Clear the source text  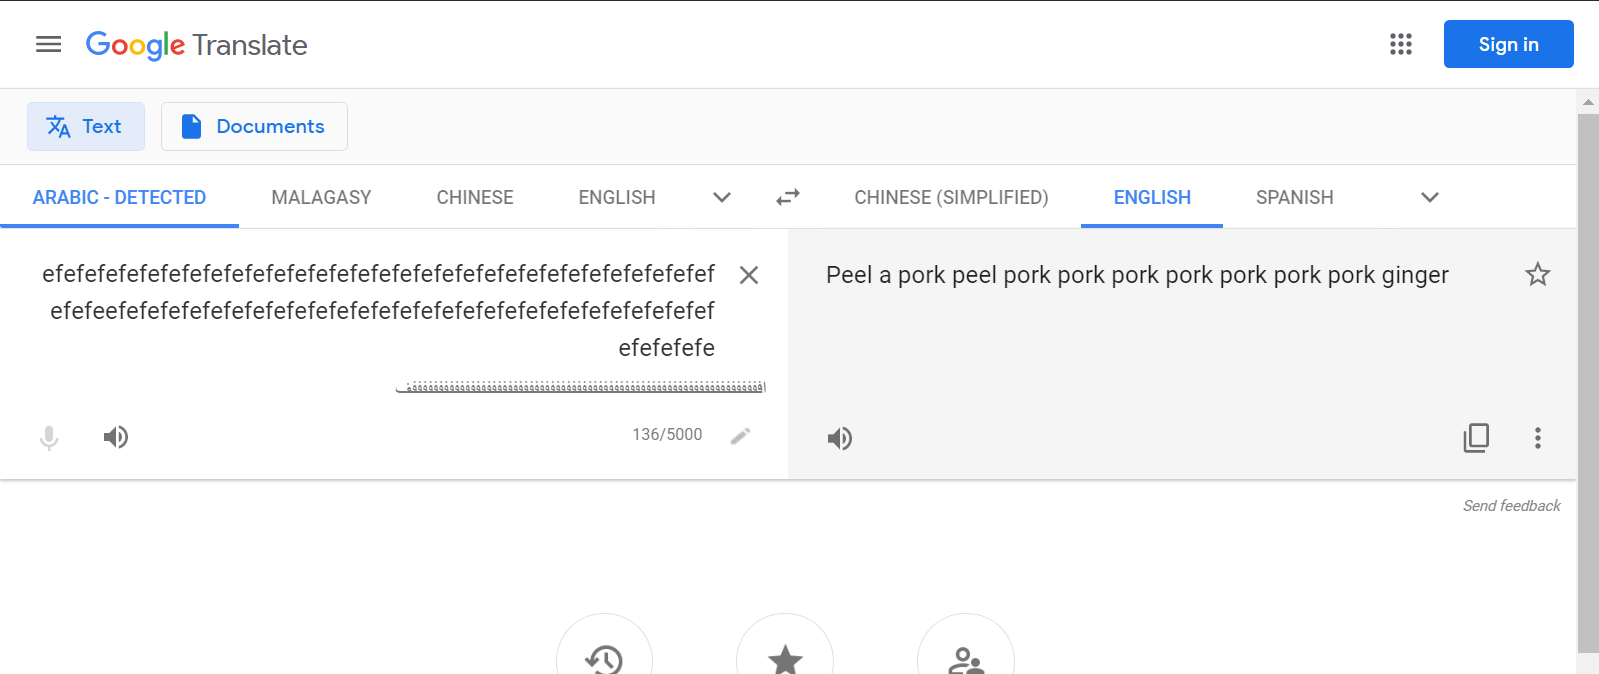click(748, 275)
